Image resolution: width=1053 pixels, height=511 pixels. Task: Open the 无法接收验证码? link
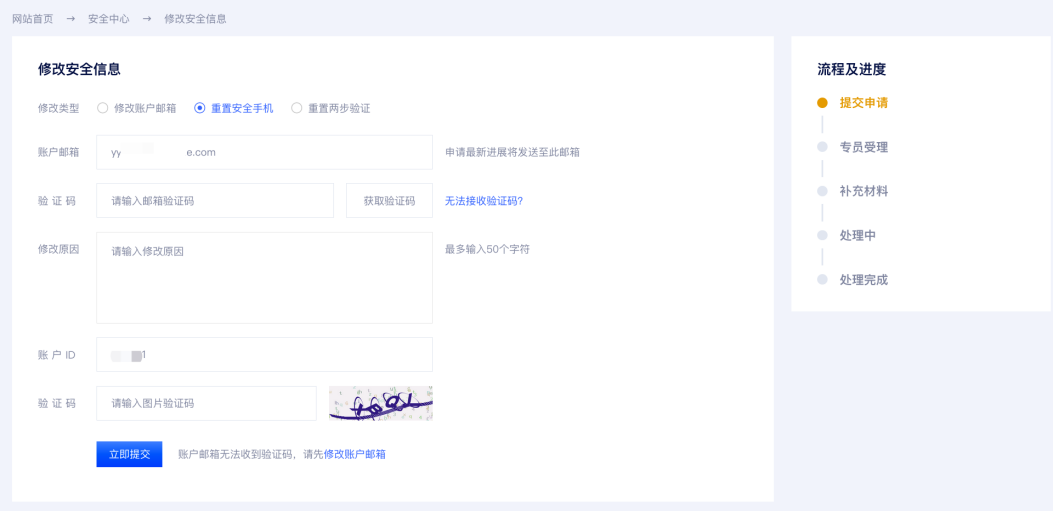click(x=484, y=201)
